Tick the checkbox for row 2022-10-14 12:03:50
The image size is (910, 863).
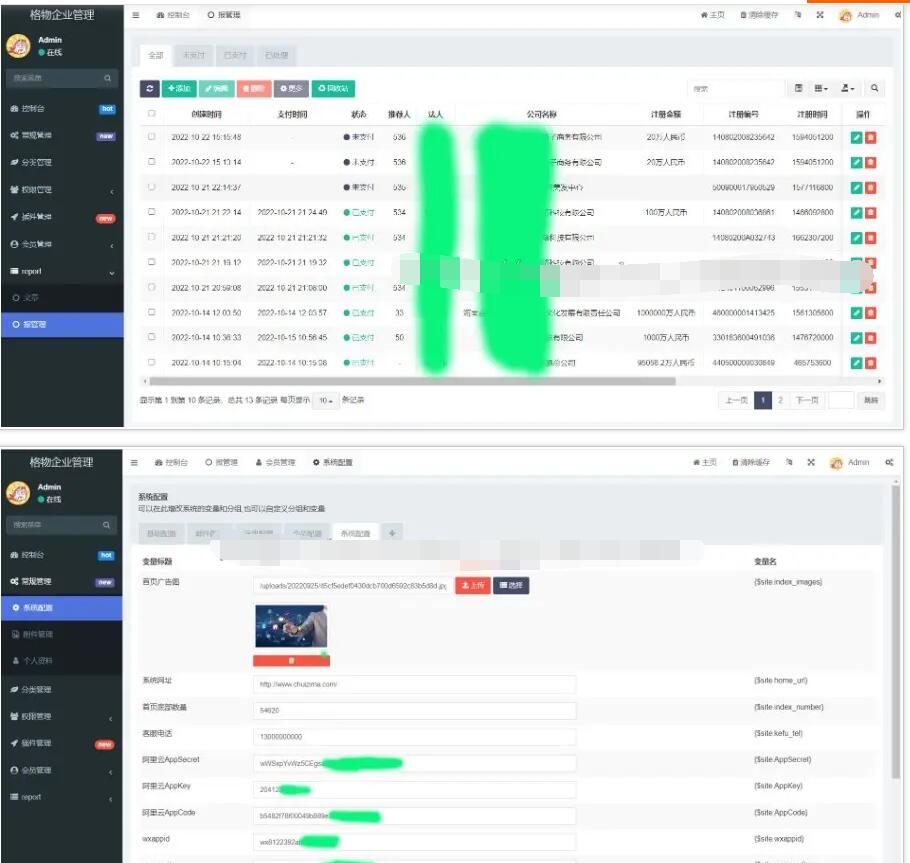152,313
